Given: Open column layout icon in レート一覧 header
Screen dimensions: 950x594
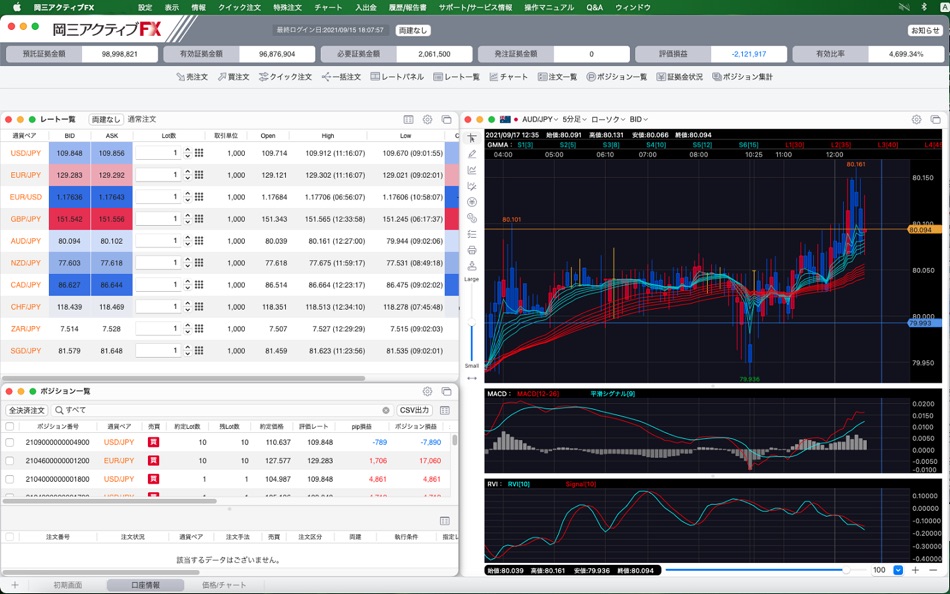Looking at the screenshot, I should tap(408, 119).
